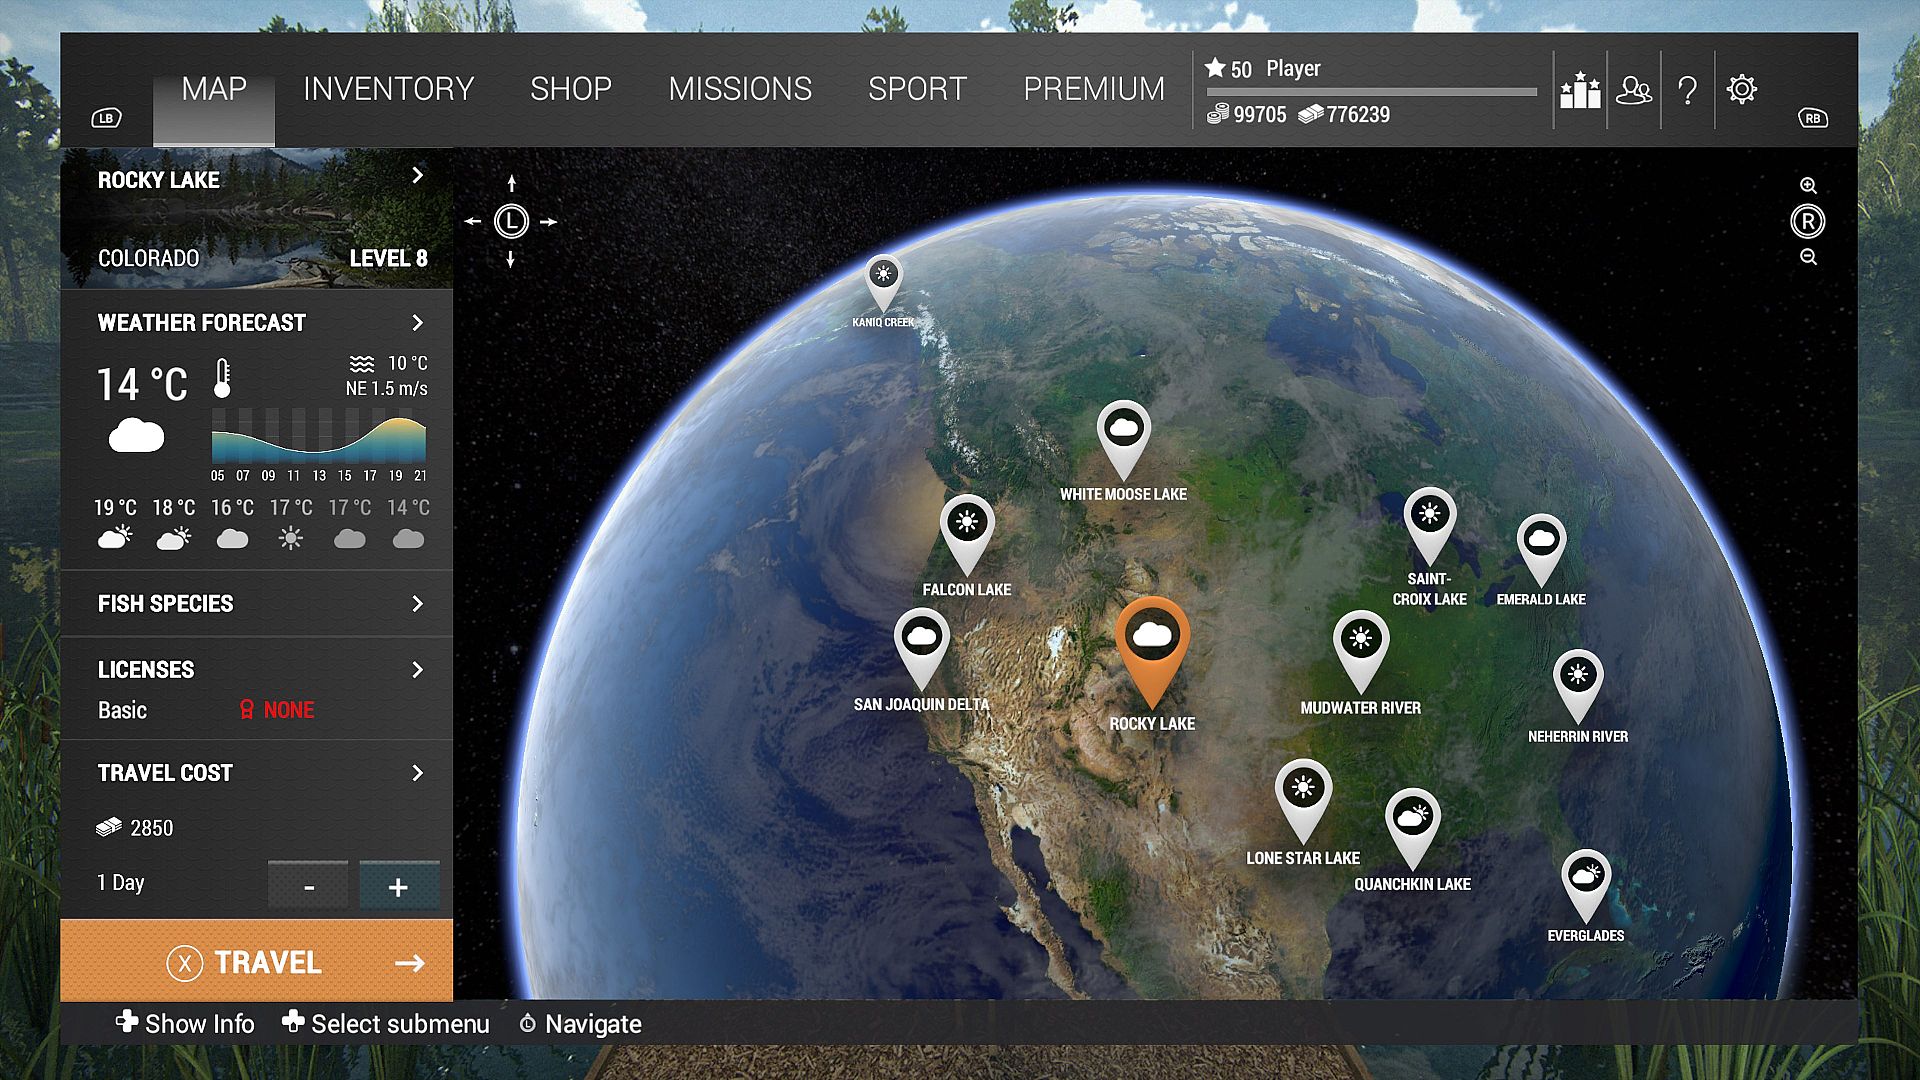Expand the Weather Forecast section
Image resolution: width=1920 pixels, height=1080 pixels.
point(417,323)
